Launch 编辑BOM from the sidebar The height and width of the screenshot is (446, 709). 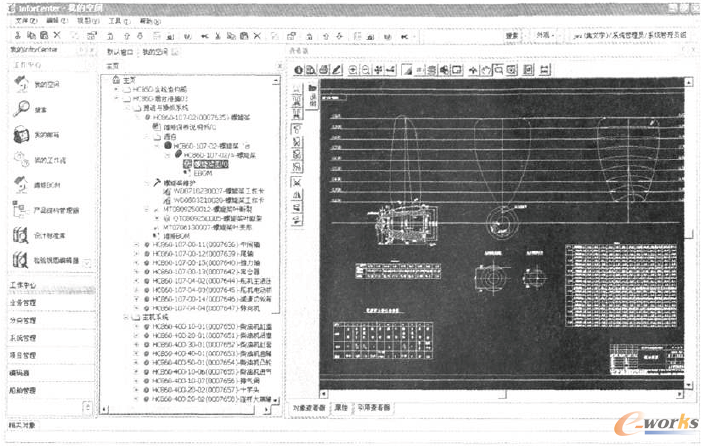coord(21,185)
